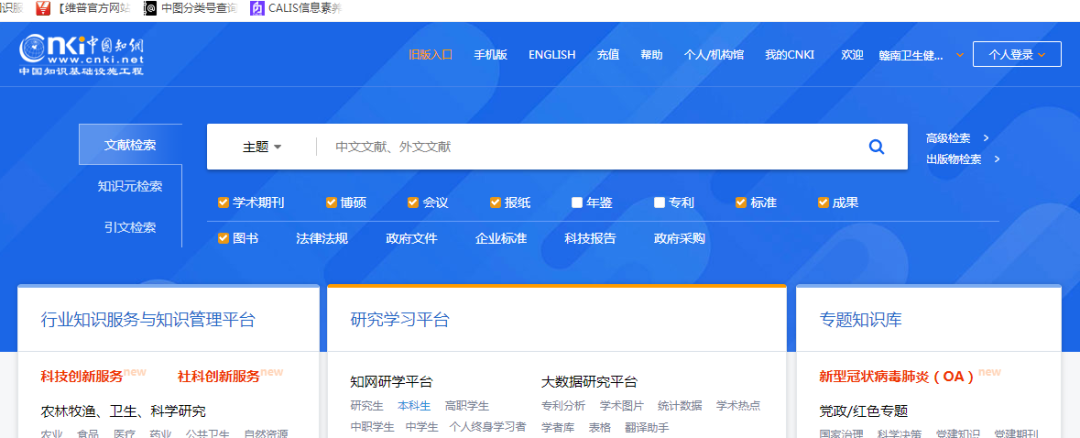Click the CNKI logo at top left
Screen dimensions: 1080x438
(x=82, y=54)
